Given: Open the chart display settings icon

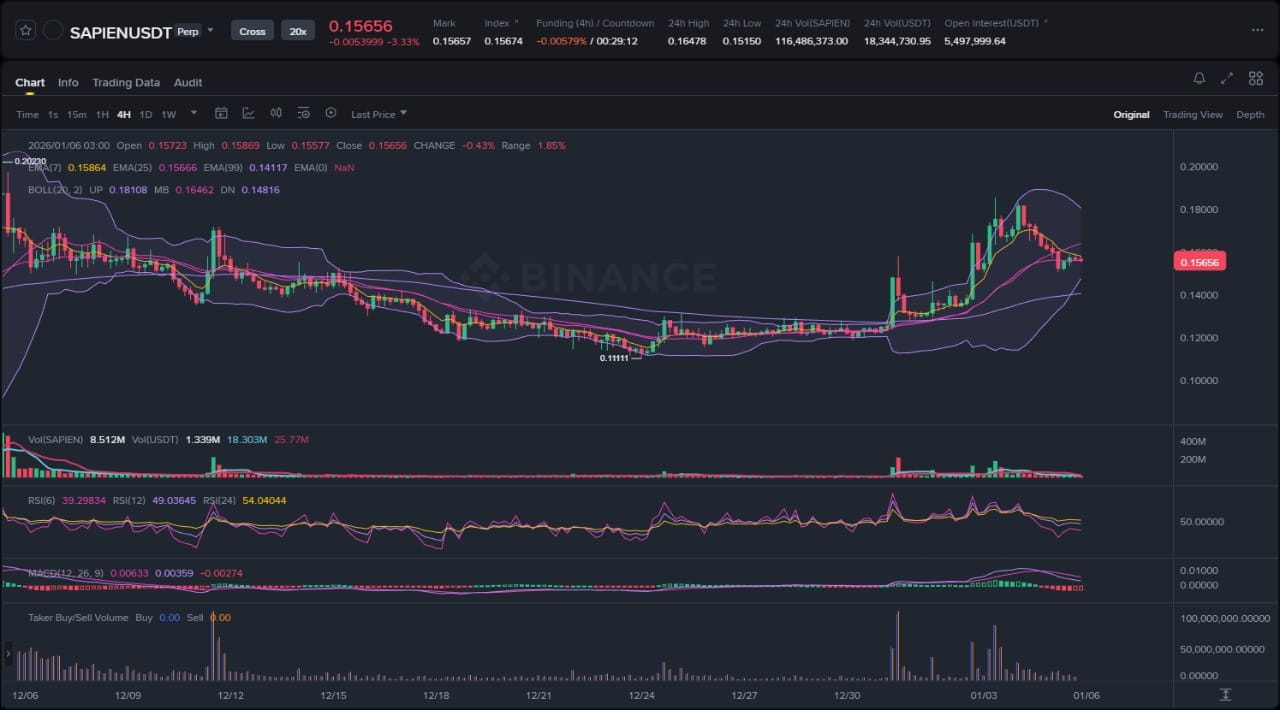Looking at the screenshot, I should coord(303,114).
